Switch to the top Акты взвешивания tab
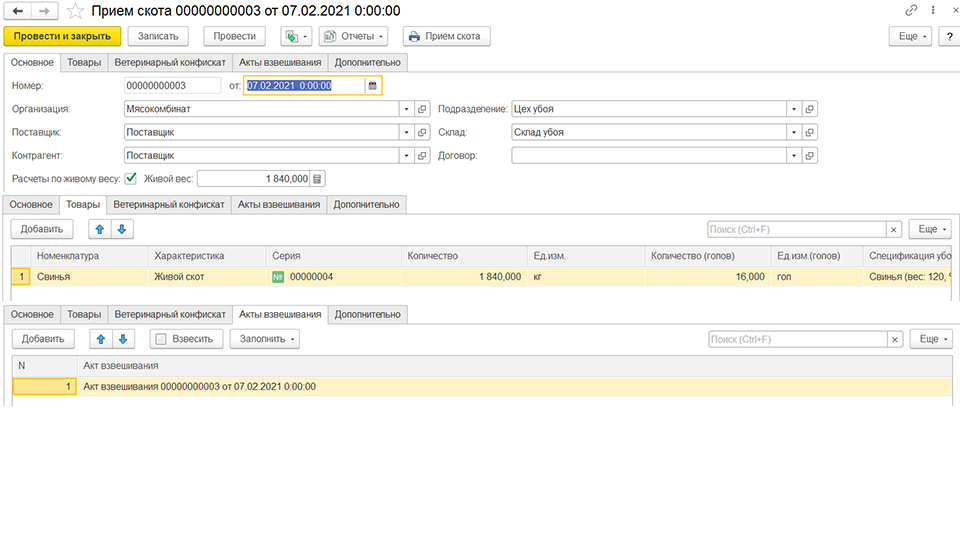Image resolution: width=960 pixels, height=560 pixels. point(280,62)
